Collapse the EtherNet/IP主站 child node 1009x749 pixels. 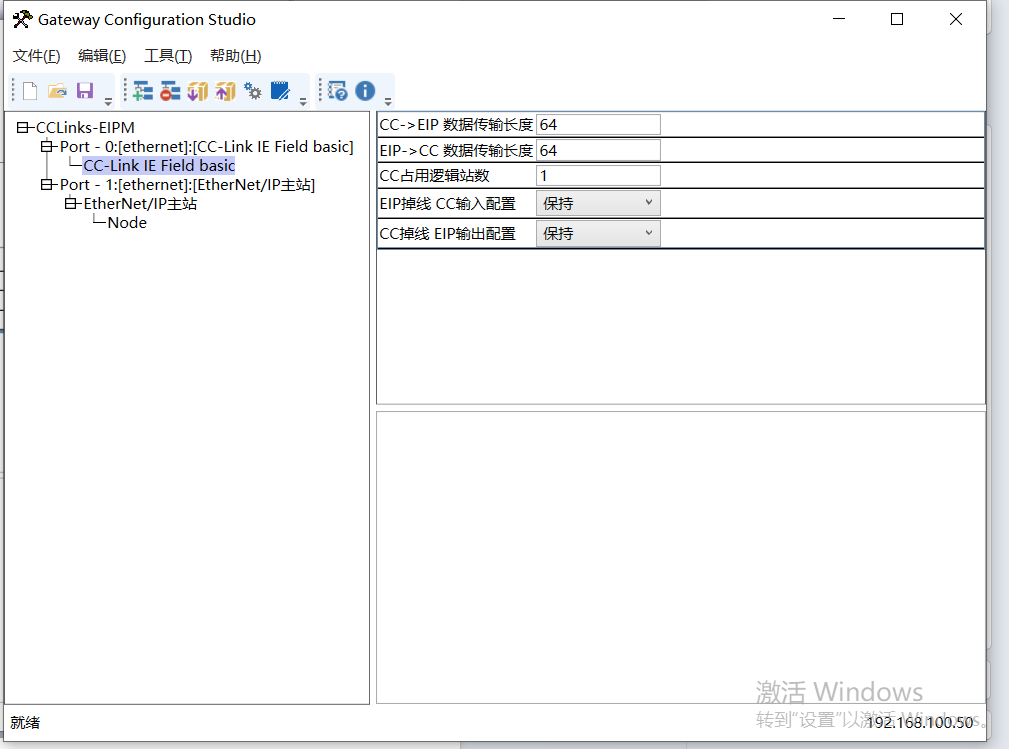[x=70, y=204]
